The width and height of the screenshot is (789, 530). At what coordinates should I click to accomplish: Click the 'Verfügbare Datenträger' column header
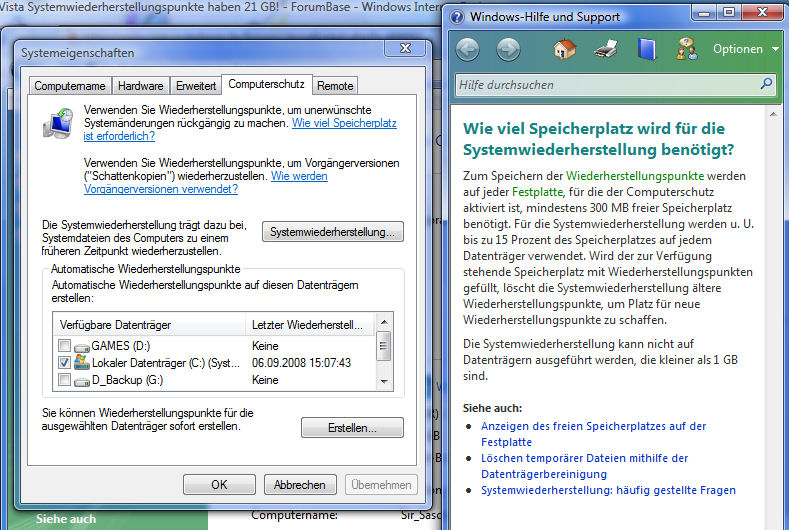click(149, 325)
